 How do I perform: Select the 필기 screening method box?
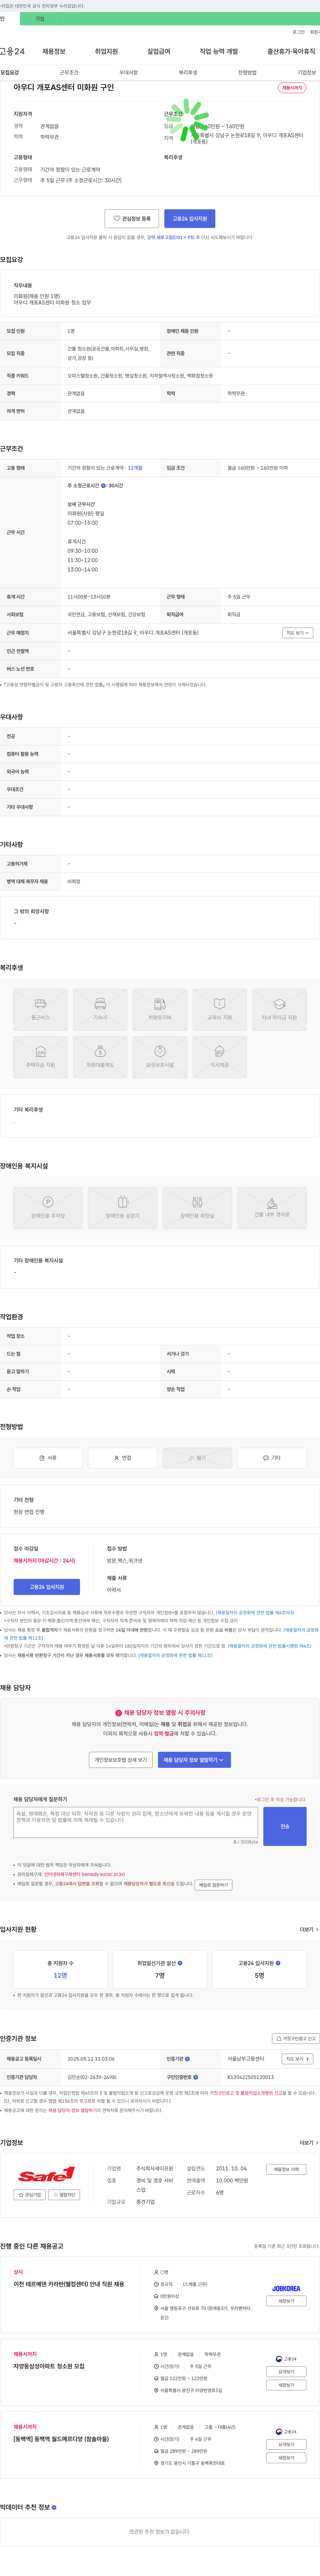click(197, 1458)
